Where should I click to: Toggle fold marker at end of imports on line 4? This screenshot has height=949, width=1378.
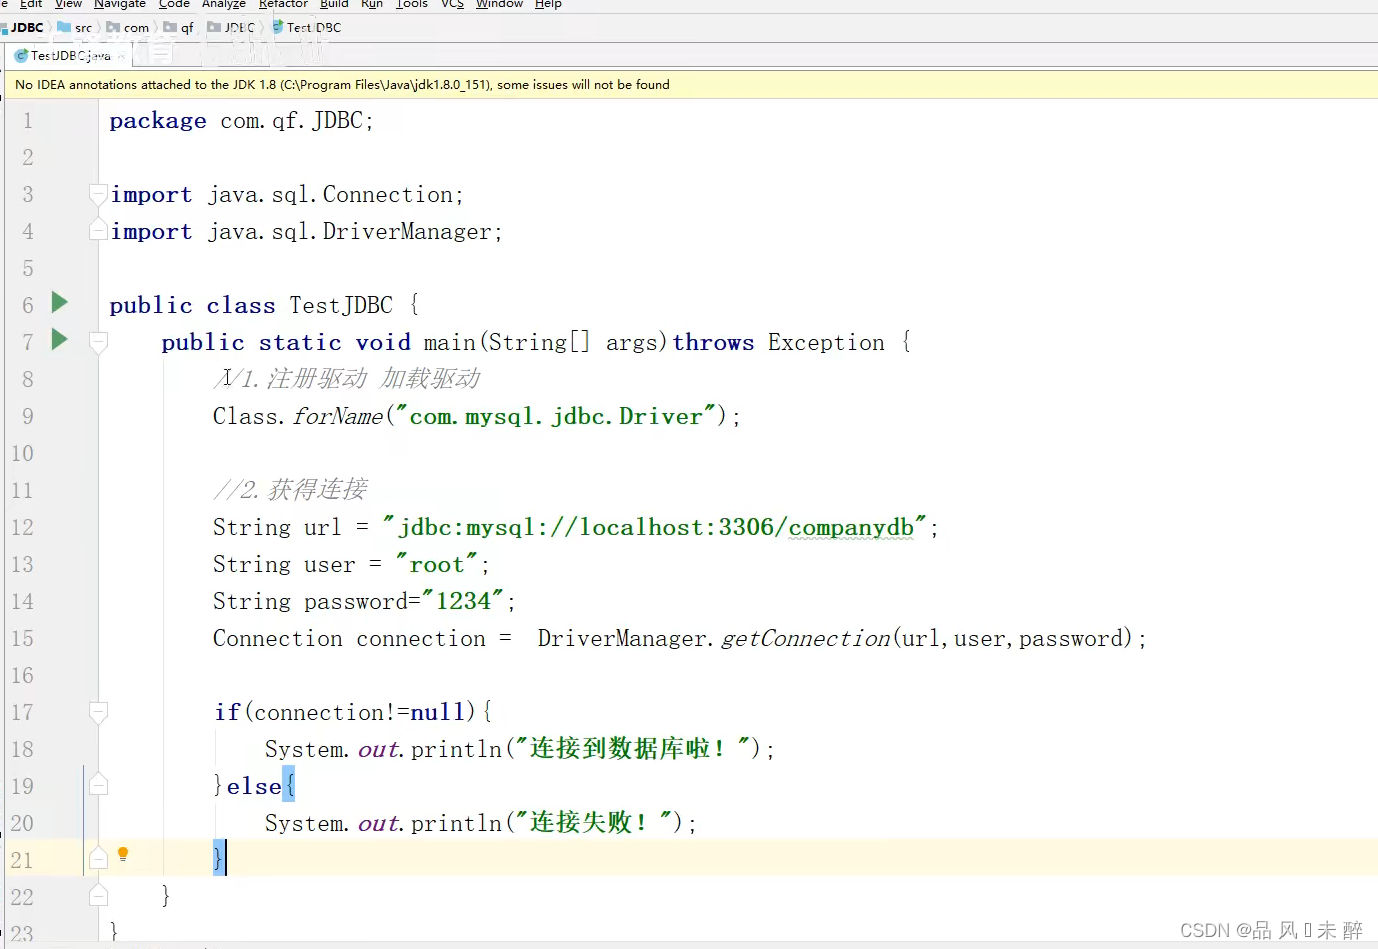98,231
